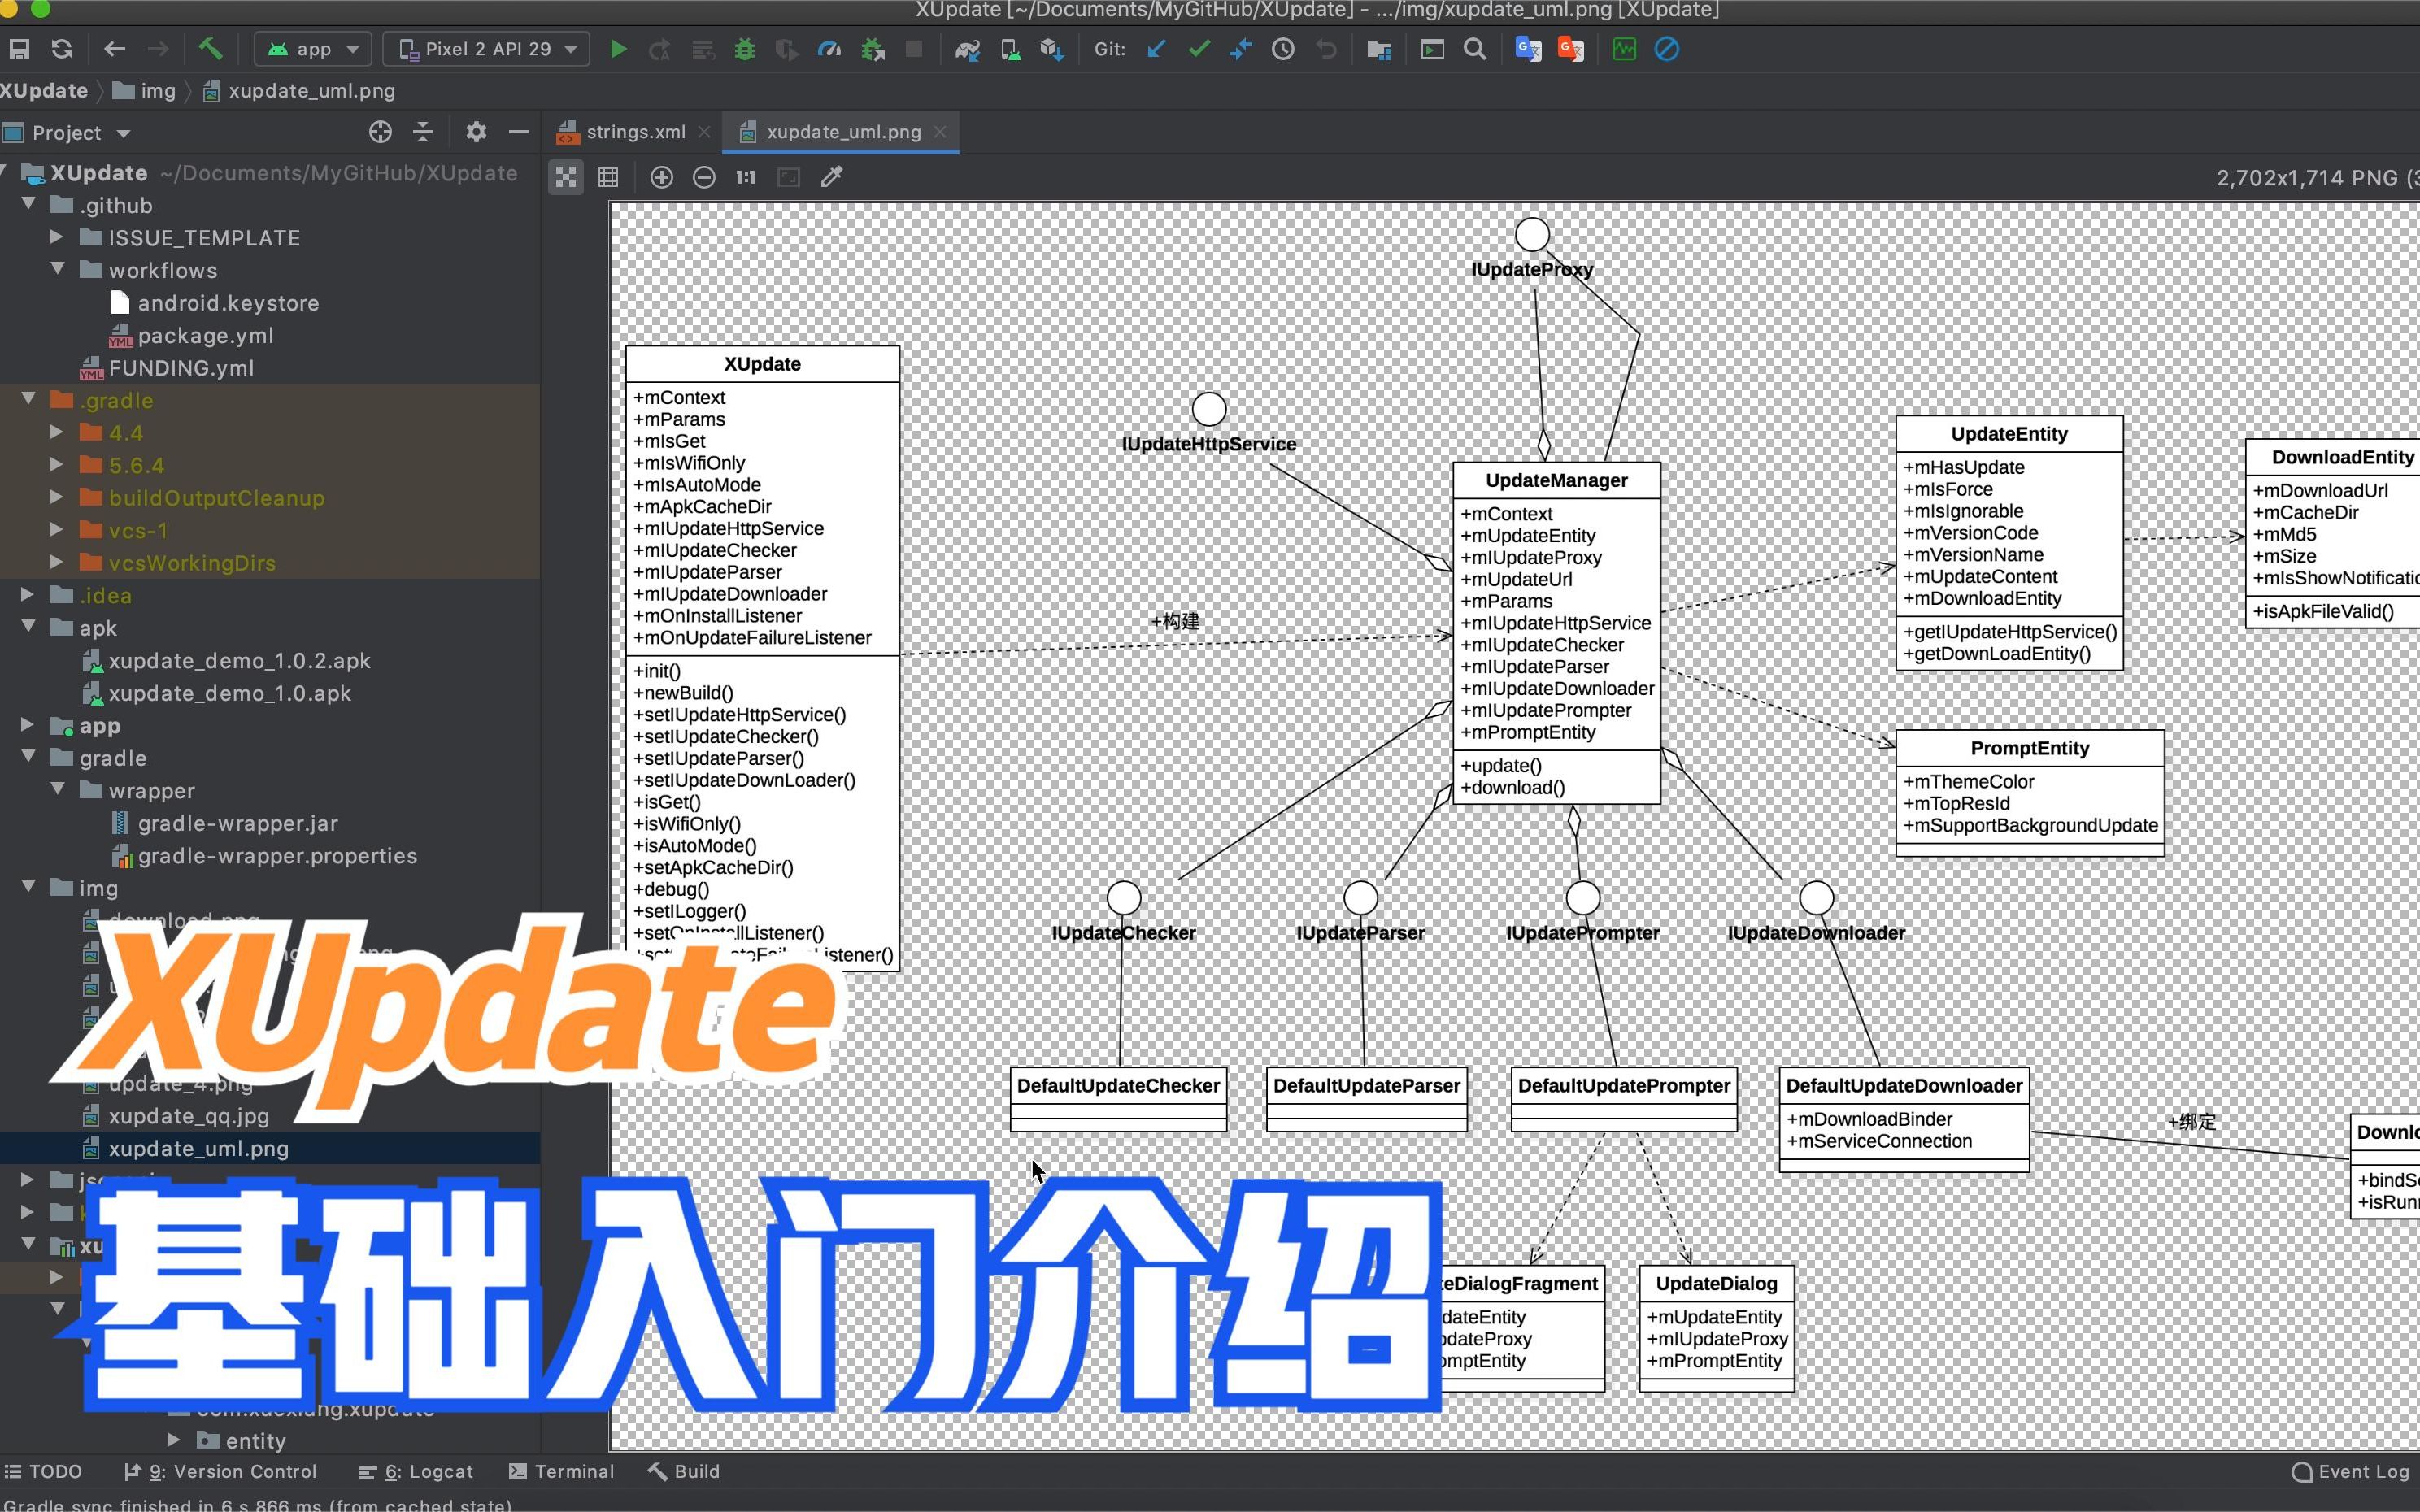Select the xupdate_uml.png tab
Image resolution: width=2420 pixels, height=1512 pixels.
[x=843, y=131]
